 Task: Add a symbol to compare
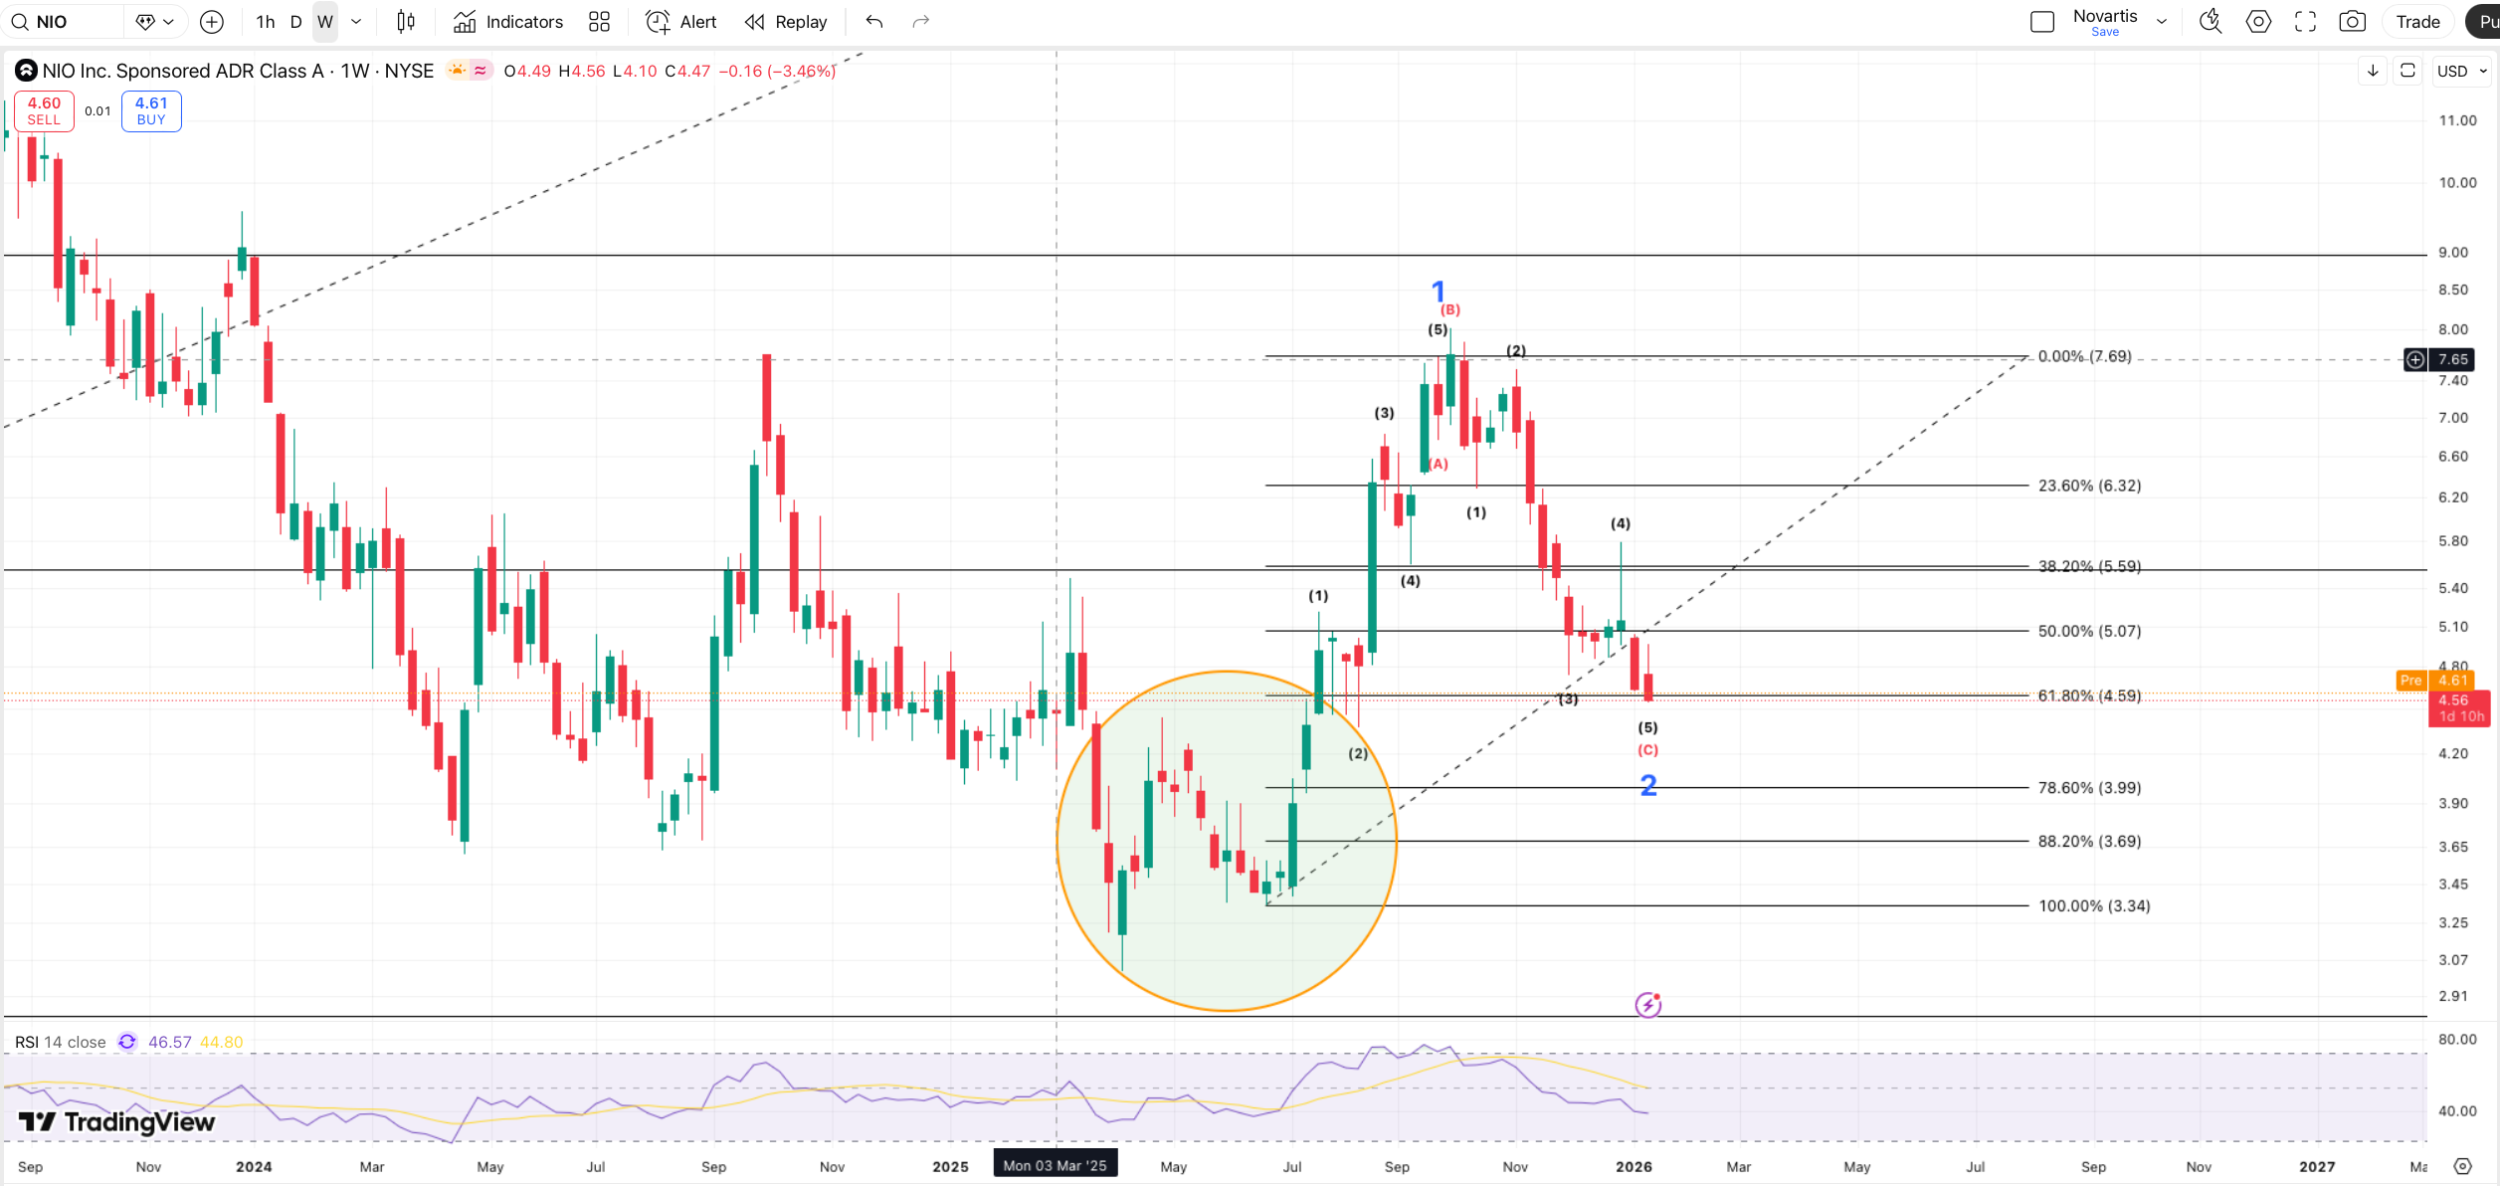212,22
